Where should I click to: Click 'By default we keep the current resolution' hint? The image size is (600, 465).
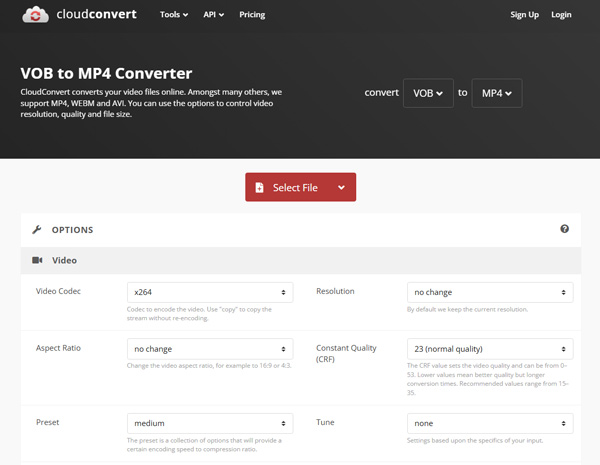click(467, 309)
